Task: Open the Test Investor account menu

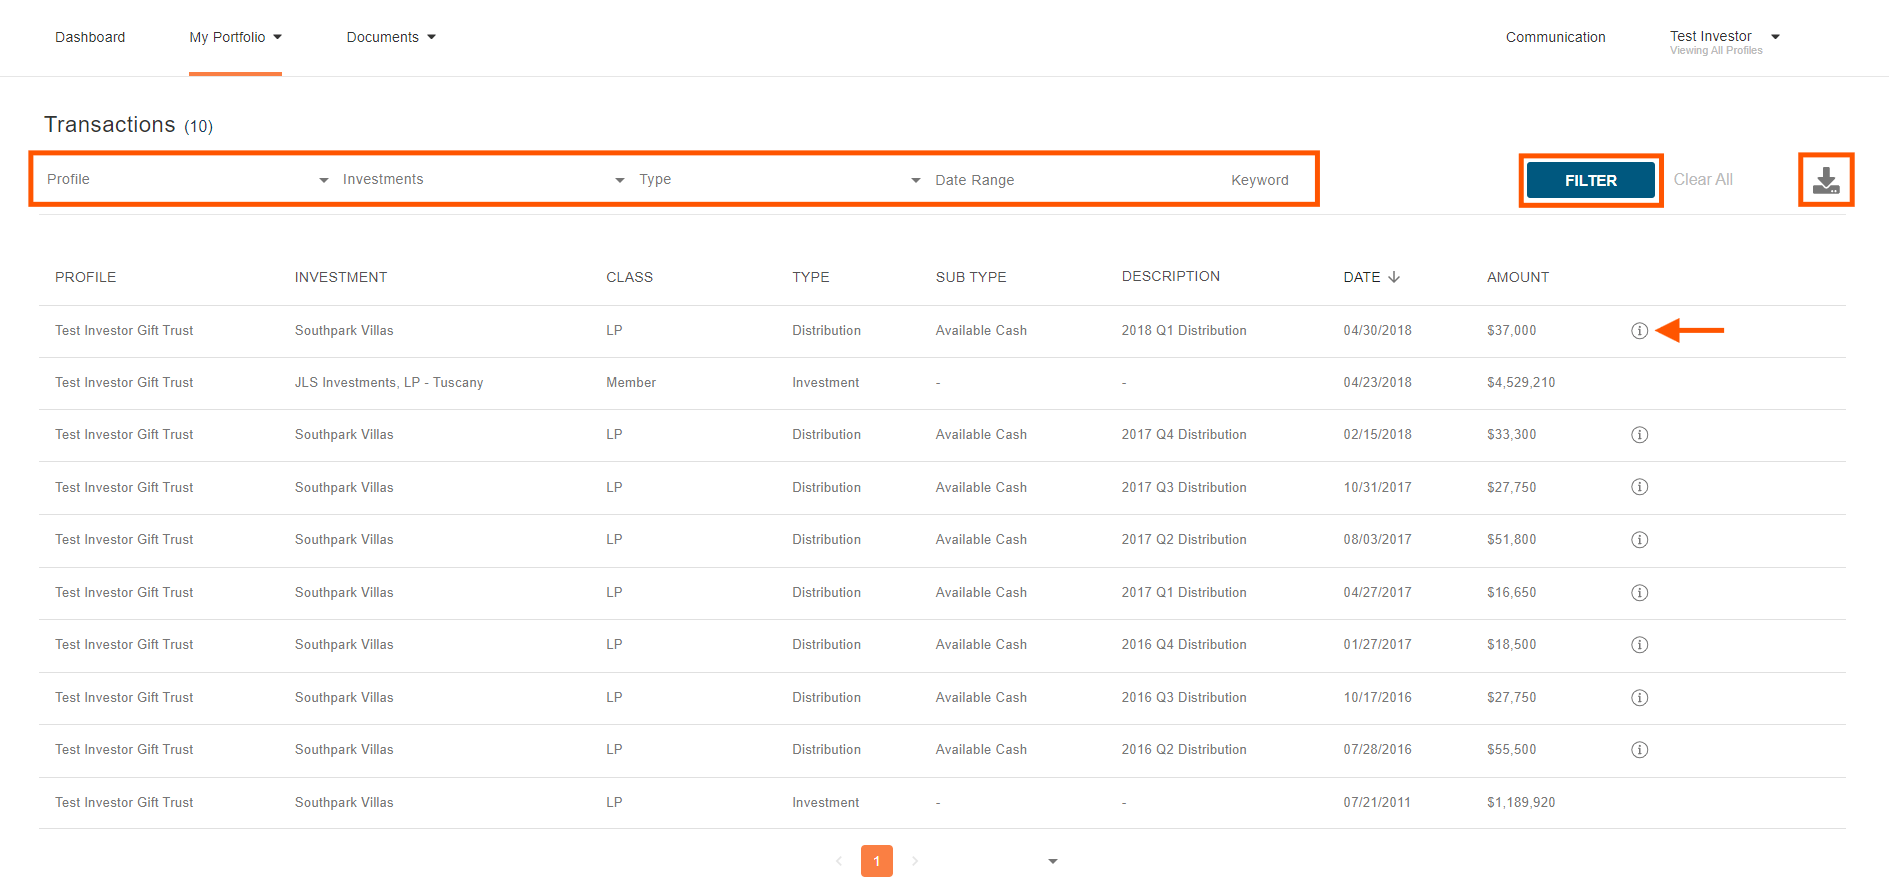Action: click(x=1724, y=41)
